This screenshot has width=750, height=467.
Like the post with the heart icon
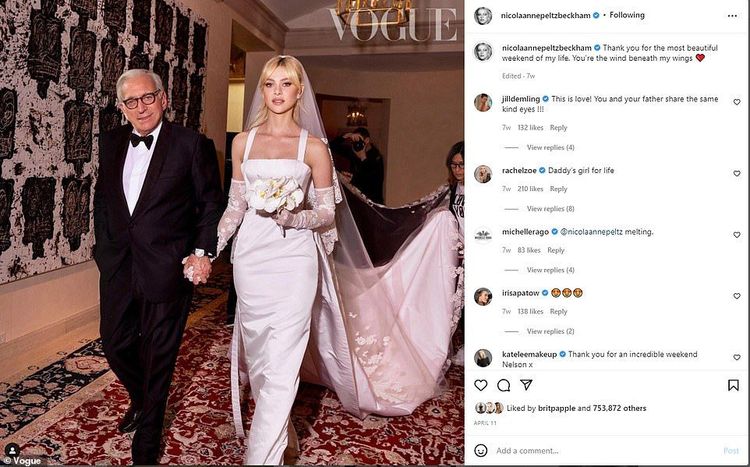(481, 385)
